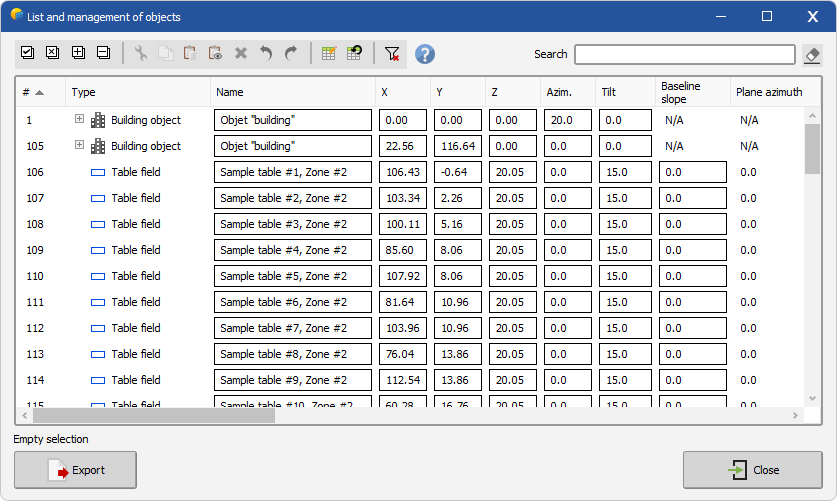Click the Paste special icon with eye
This screenshot has width=837, height=501.
click(x=215, y=53)
